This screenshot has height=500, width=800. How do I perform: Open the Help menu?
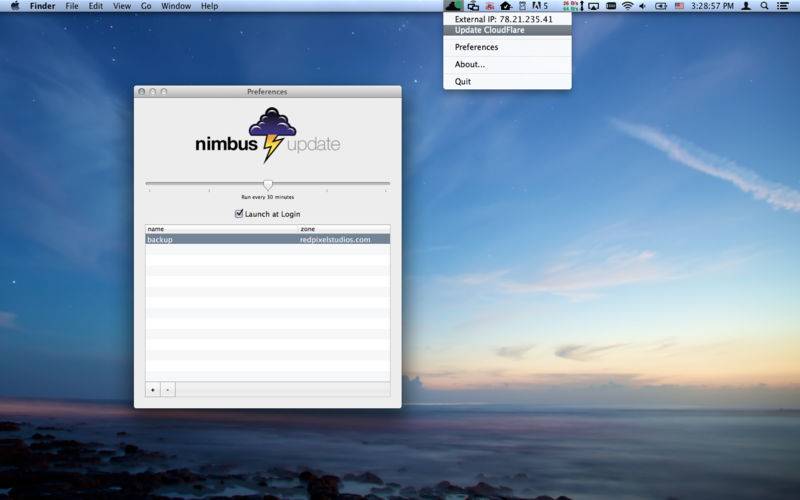pos(209,6)
